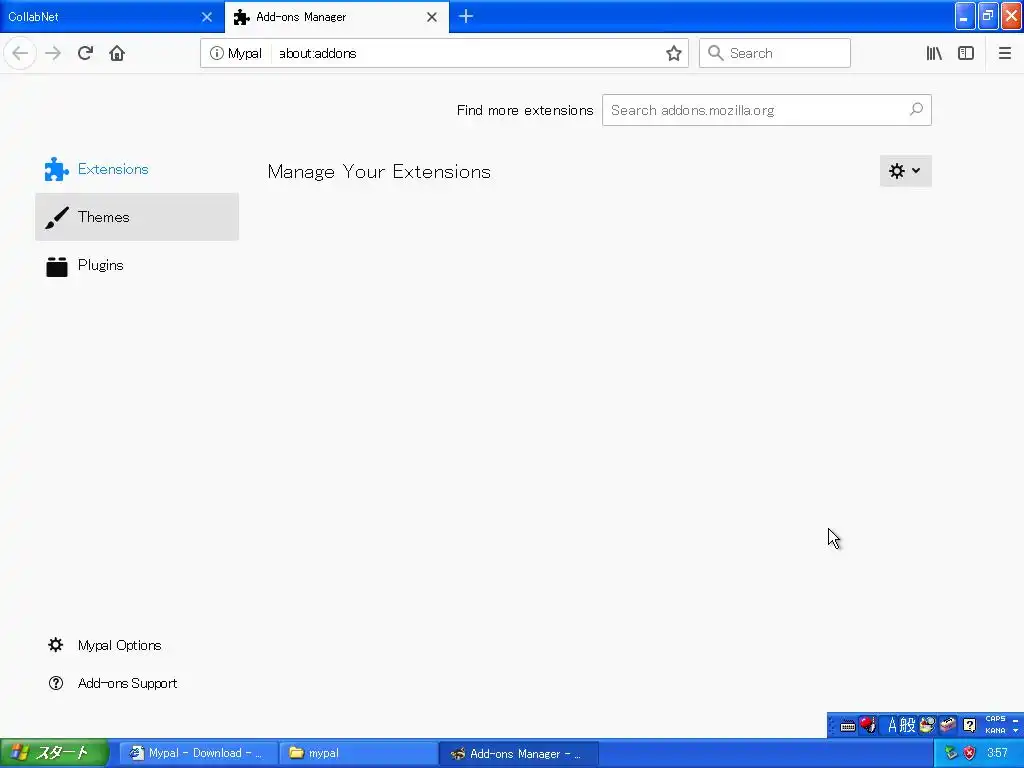Click the Search addons.mozilla.org field
The height and width of the screenshot is (768, 1024).
(767, 110)
